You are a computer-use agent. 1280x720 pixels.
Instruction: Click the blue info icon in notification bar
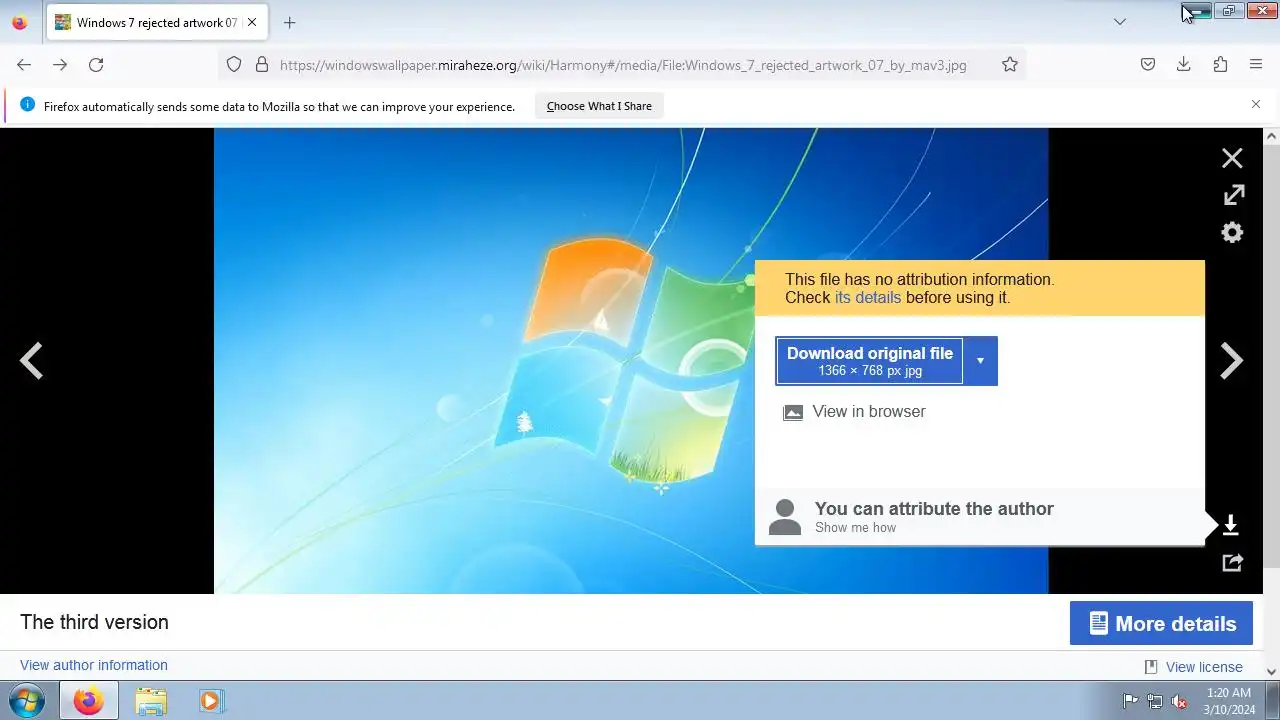(x=27, y=105)
